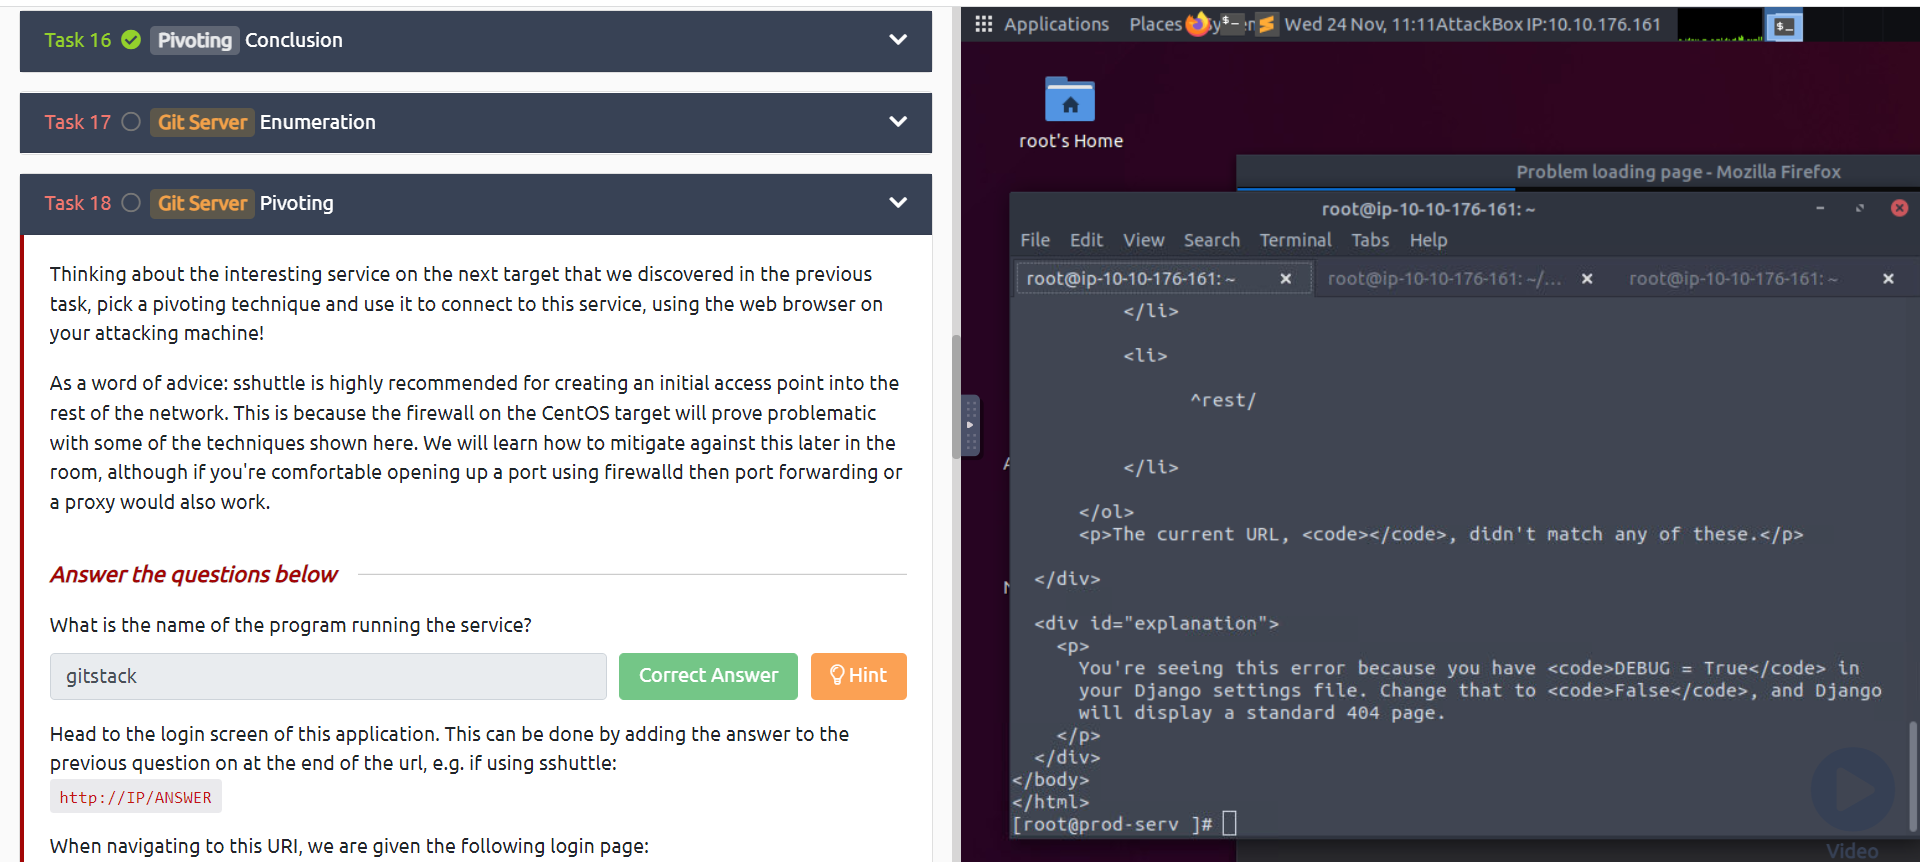Image resolution: width=1920 pixels, height=862 pixels.
Task: Close the second terminal tab
Action: coord(1587,279)
